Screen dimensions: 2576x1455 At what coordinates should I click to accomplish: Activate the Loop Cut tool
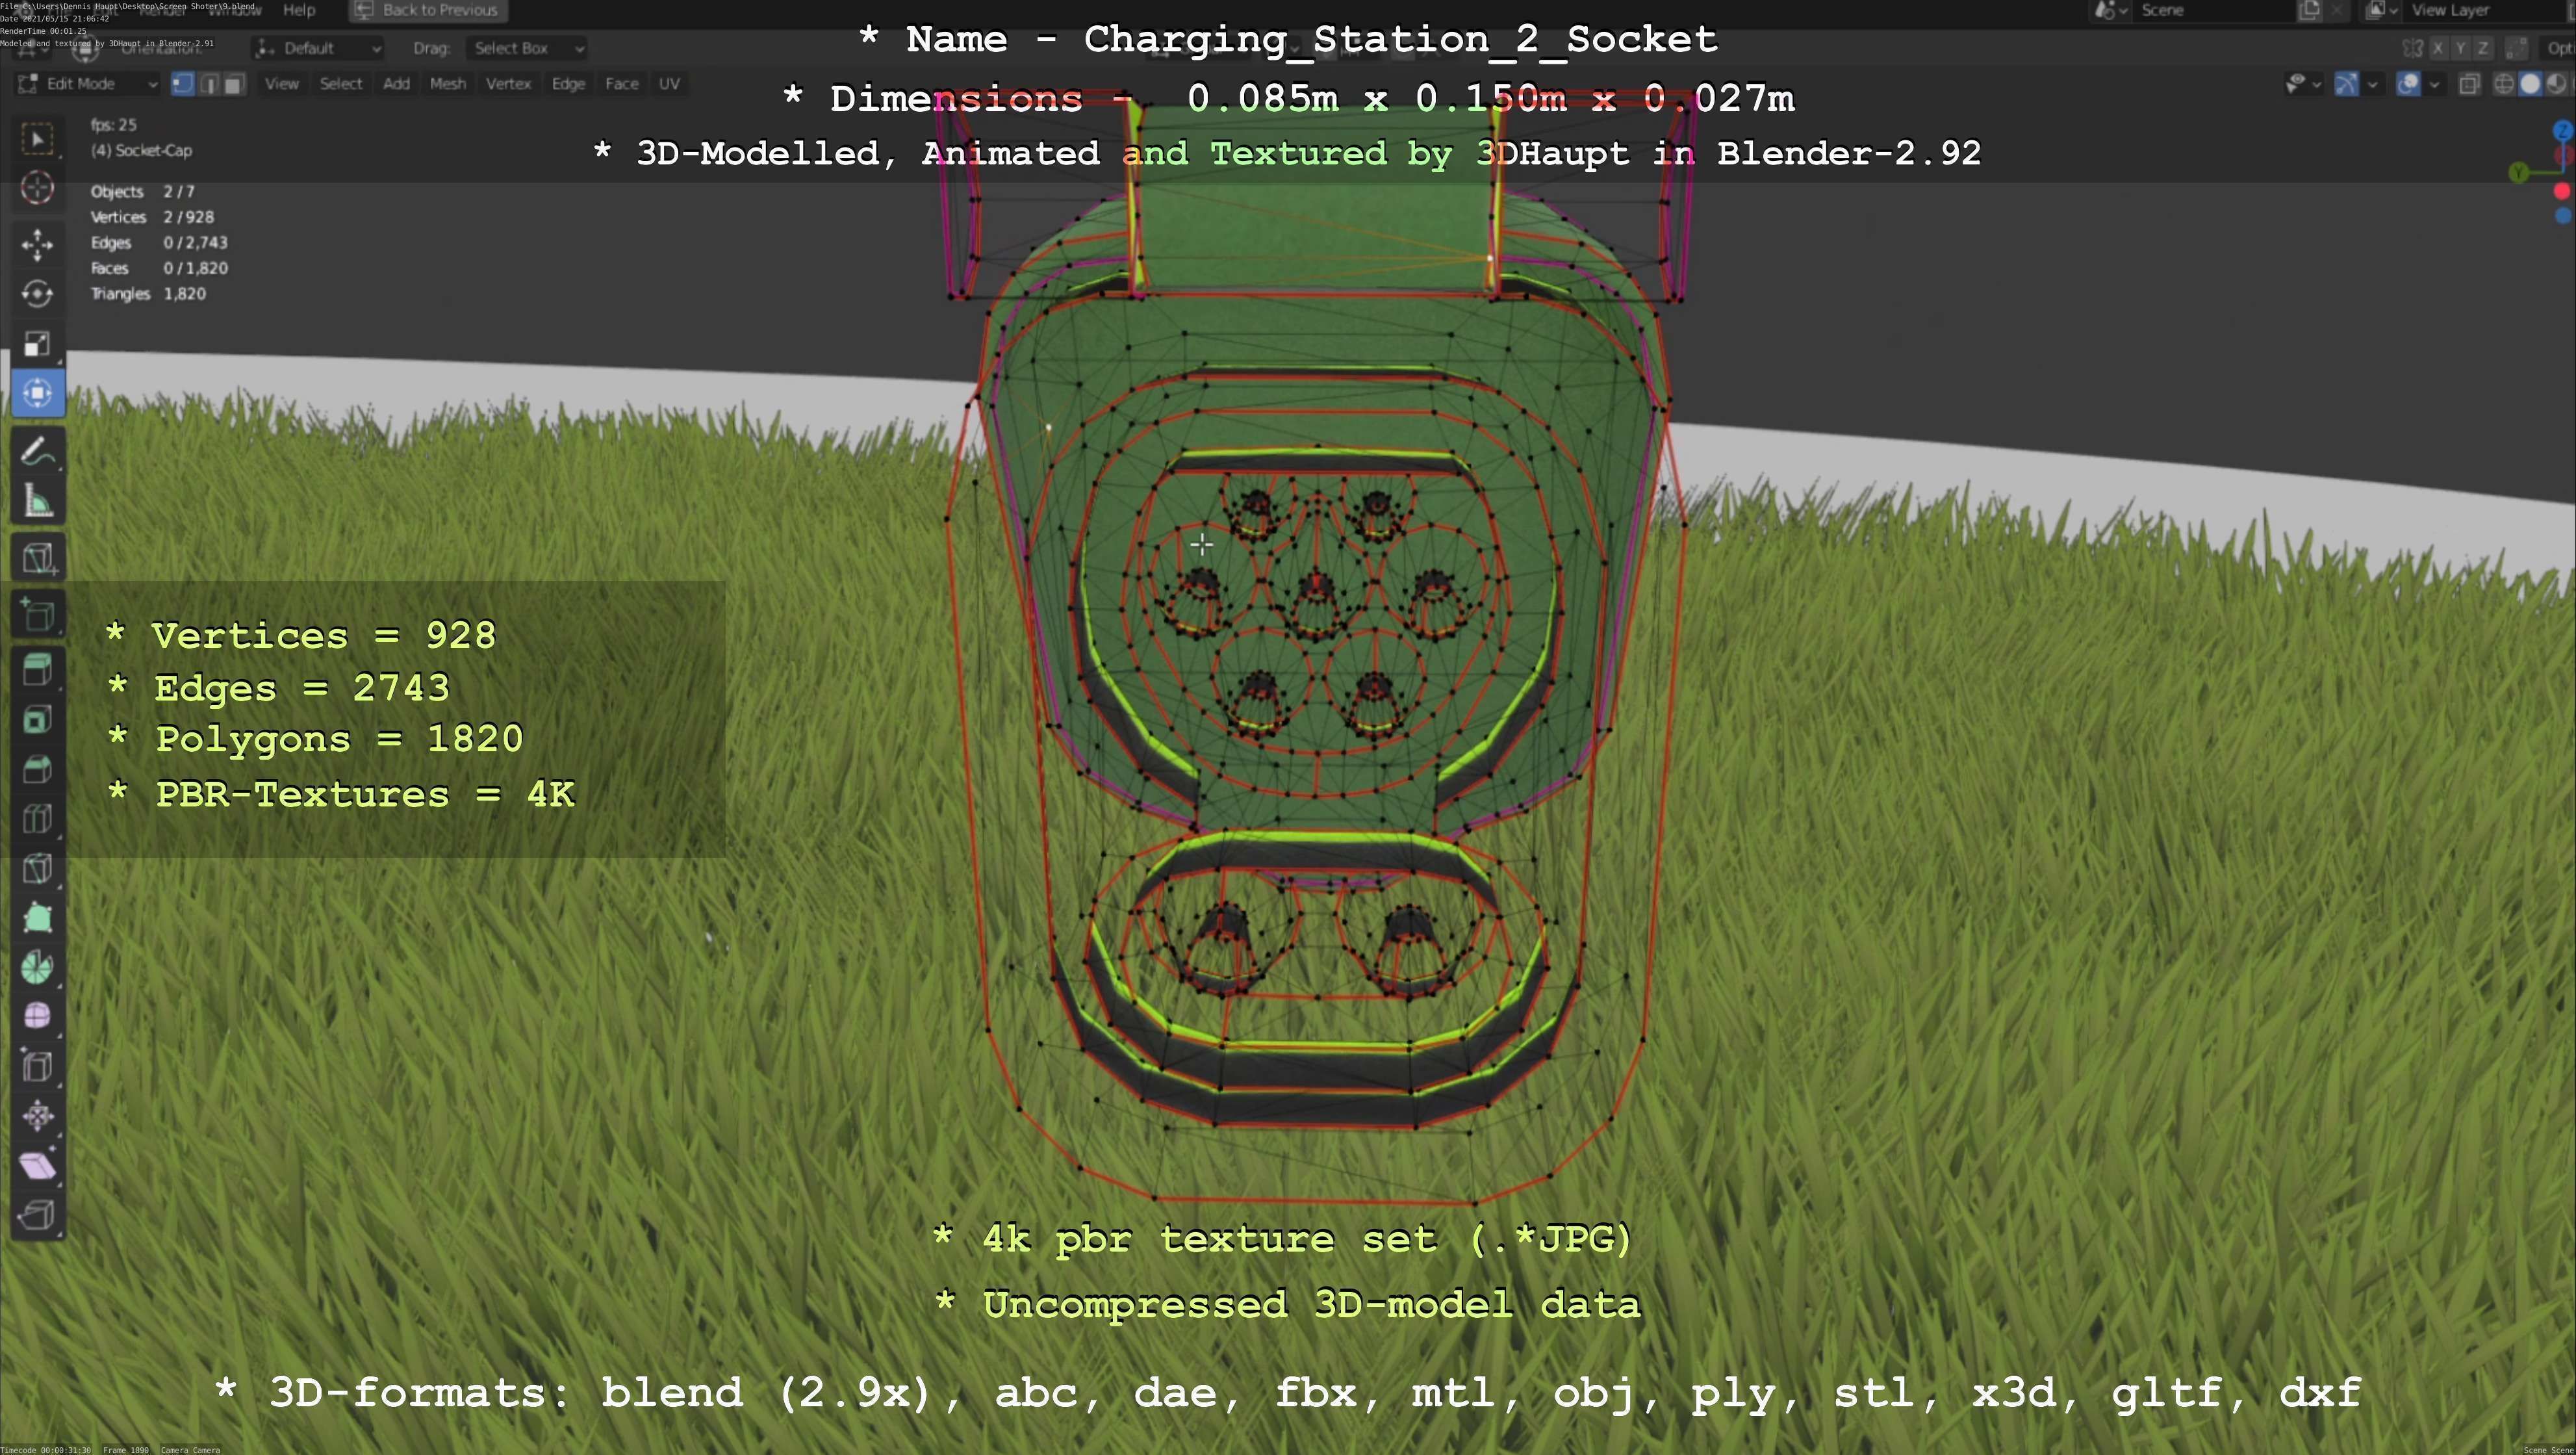click(38, 819)
